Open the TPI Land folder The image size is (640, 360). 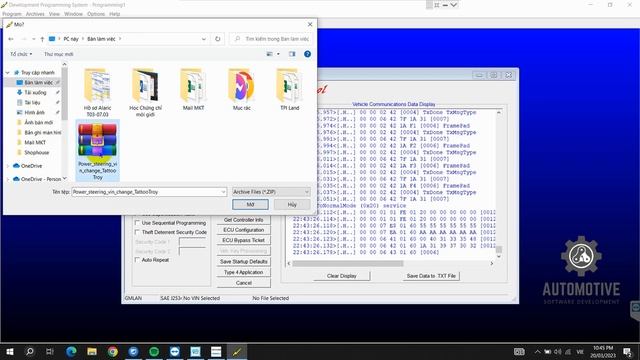point(290,89)
